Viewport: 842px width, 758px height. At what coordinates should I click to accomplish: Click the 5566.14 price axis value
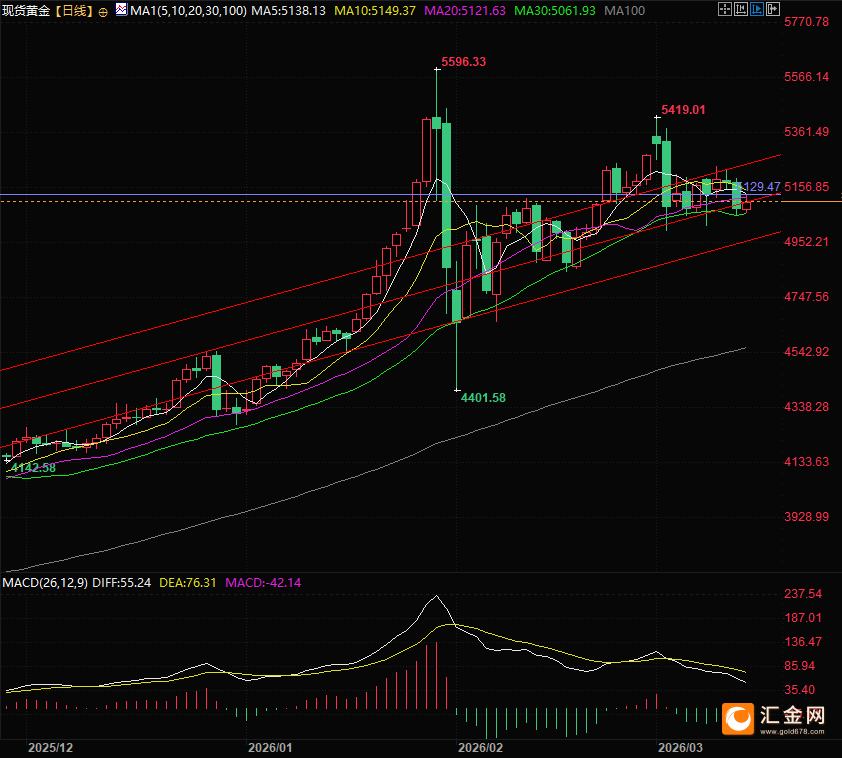(x=807, y=77)
